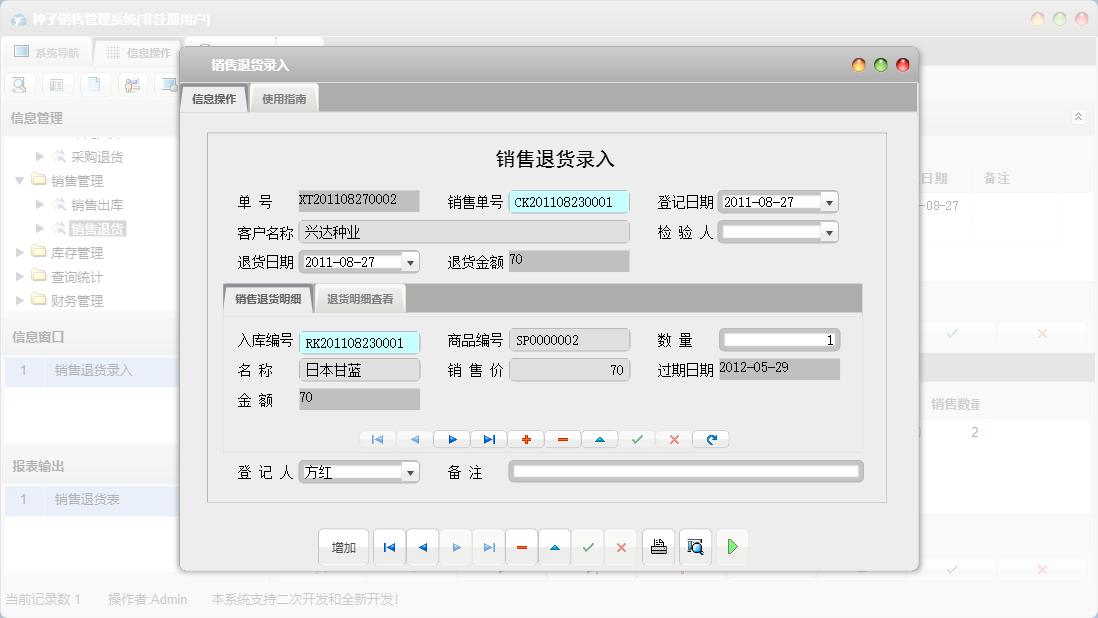
Task: Click red minus delete in bottom navigator
Action: click(x=521, y=547)
